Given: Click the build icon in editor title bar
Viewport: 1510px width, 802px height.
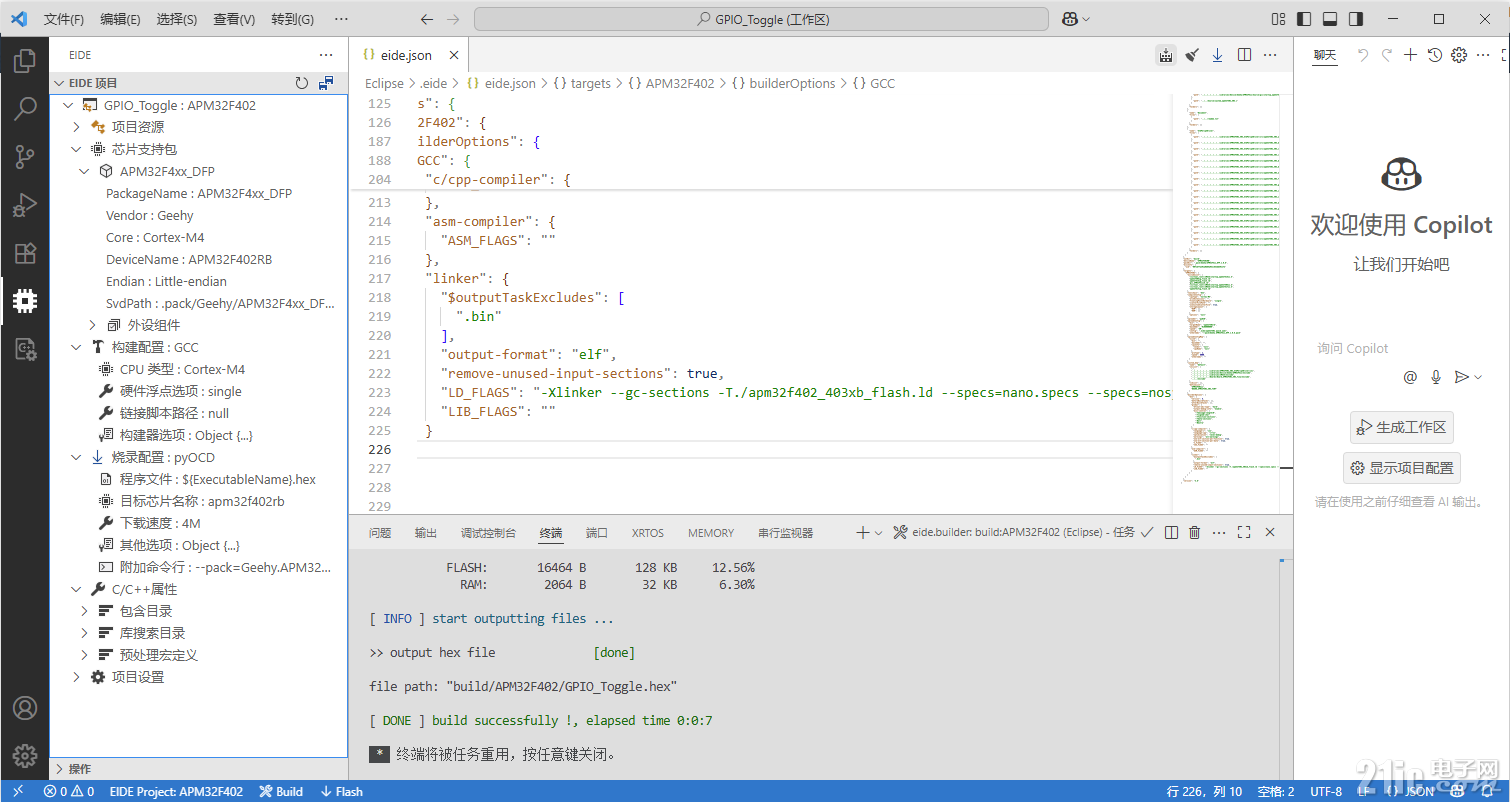Looking at the screenshot, I should pos(1166,55).
